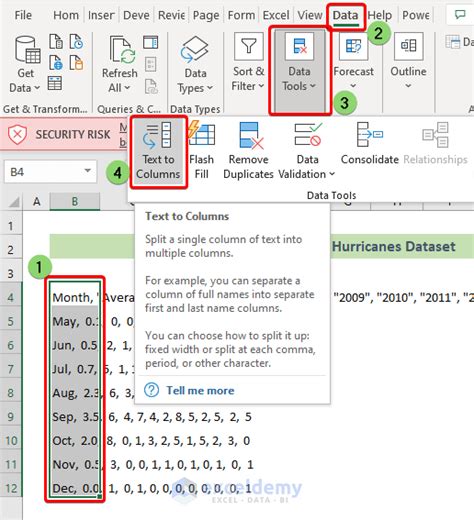Switch to the Help tab
474x520 pixels.
coord(380,15)
